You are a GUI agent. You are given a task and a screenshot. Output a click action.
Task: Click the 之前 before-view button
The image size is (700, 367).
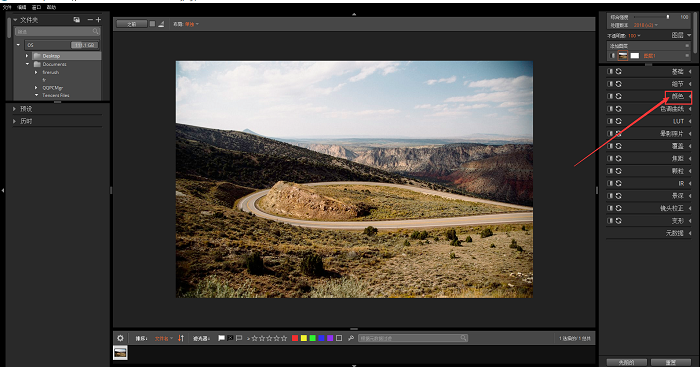click(131, 24)
